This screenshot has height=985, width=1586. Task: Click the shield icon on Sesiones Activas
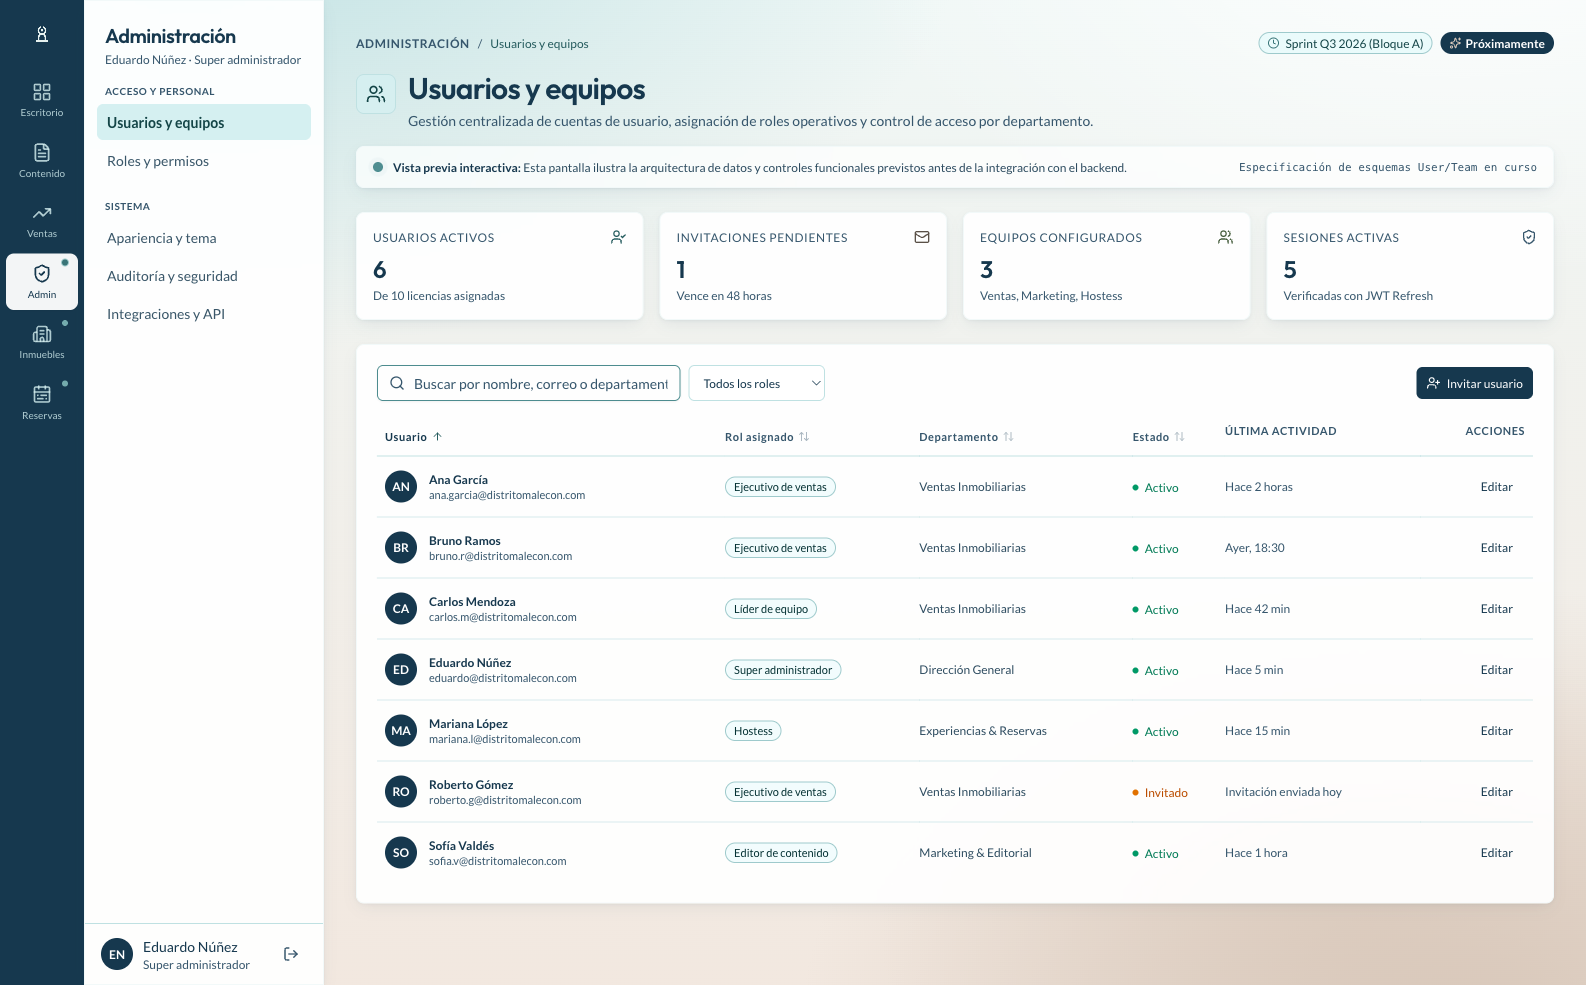pyautogui.click(x=1529, y=237)
